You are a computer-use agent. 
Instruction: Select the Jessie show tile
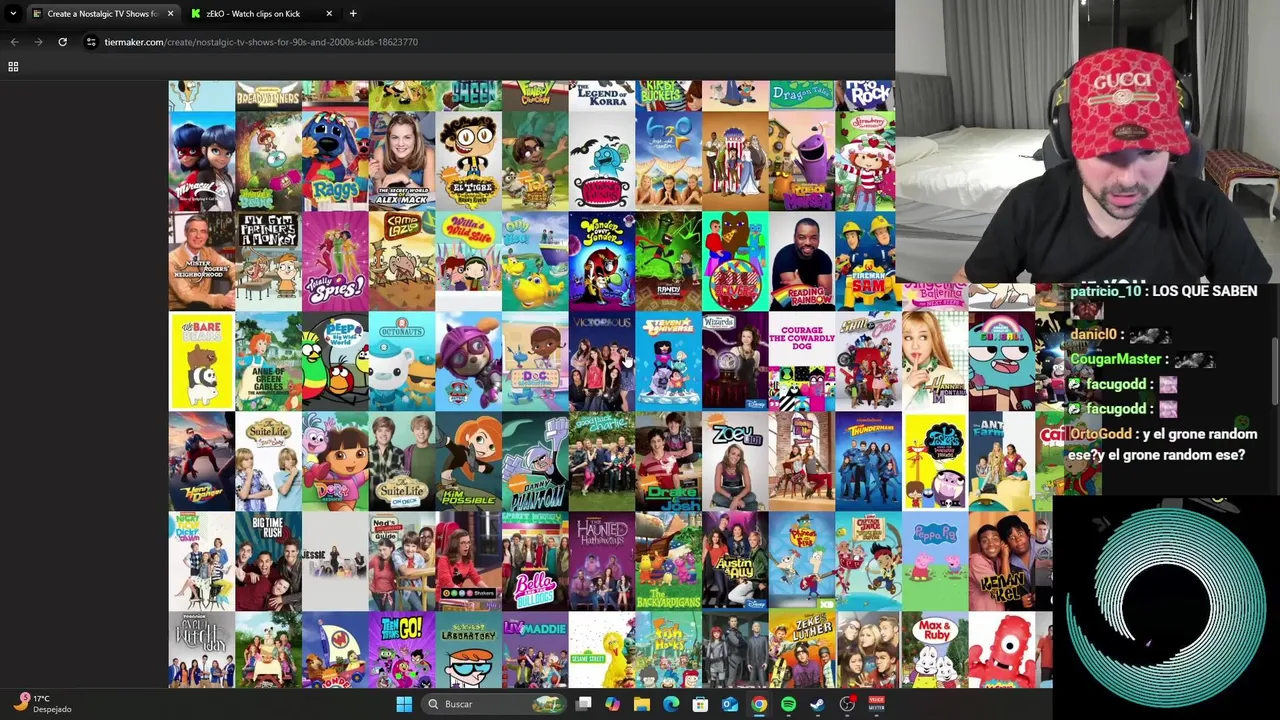click(x=335, y=561)
